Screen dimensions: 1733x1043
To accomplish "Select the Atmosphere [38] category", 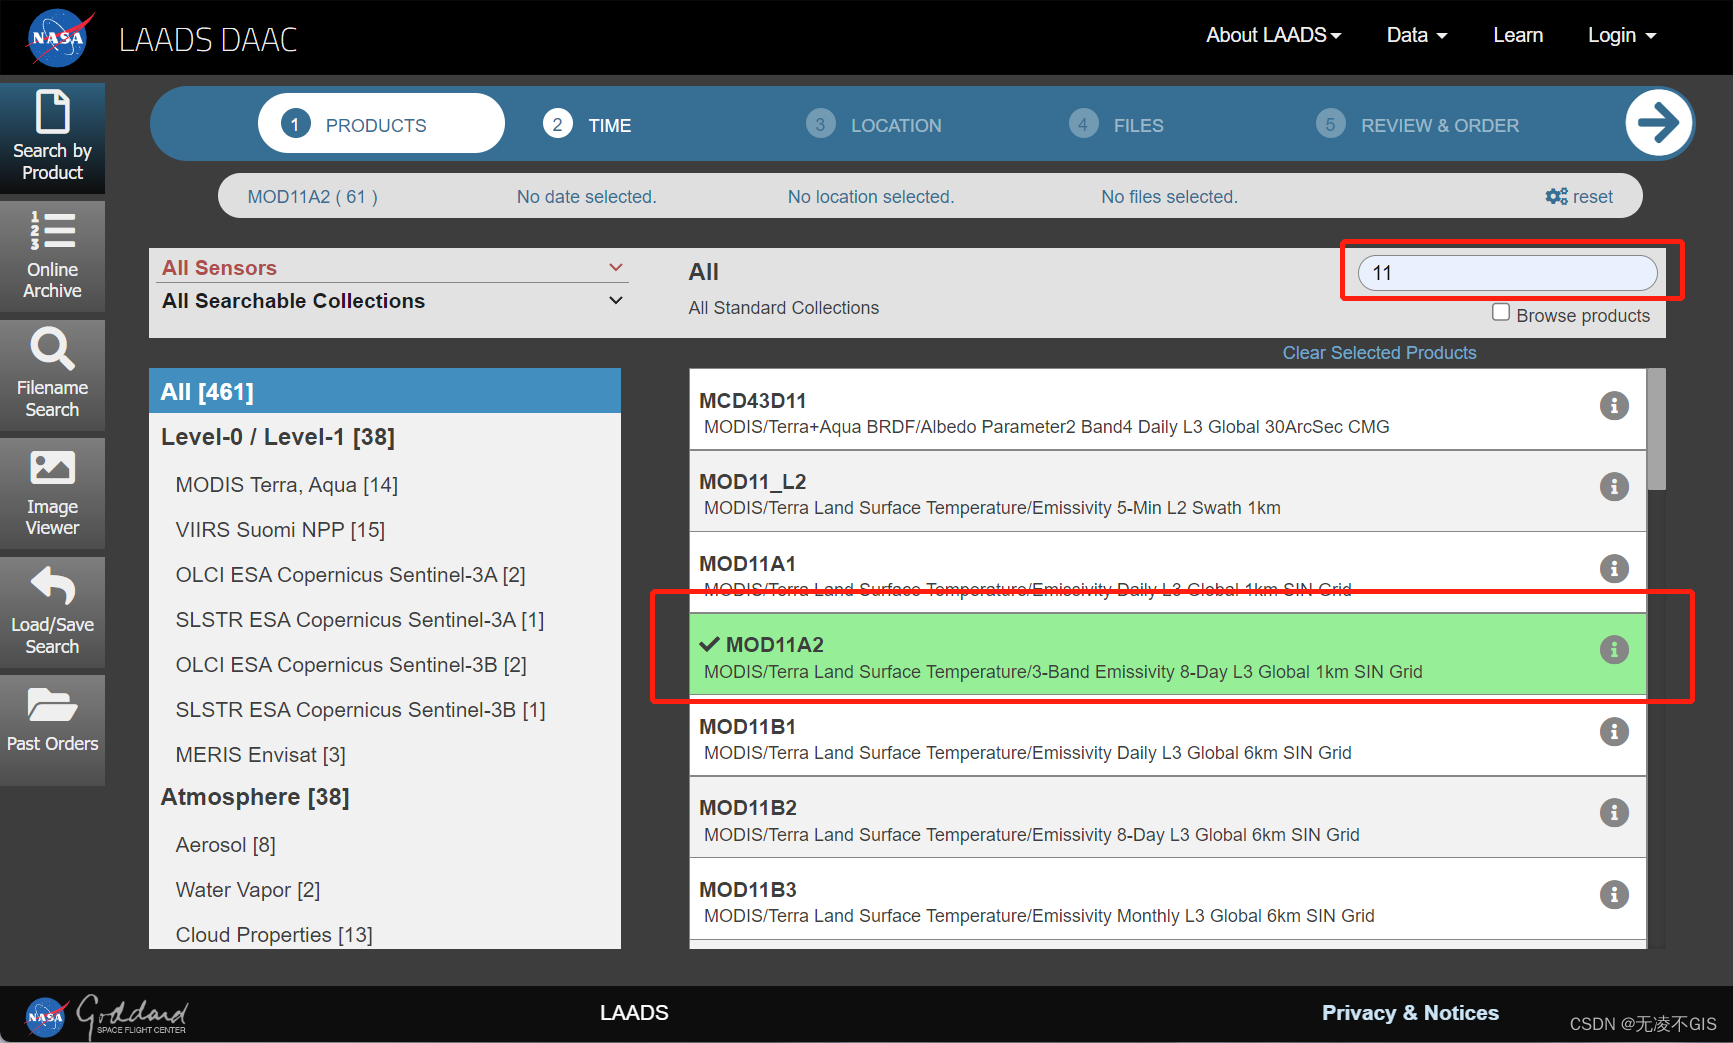I will (255, 797).
